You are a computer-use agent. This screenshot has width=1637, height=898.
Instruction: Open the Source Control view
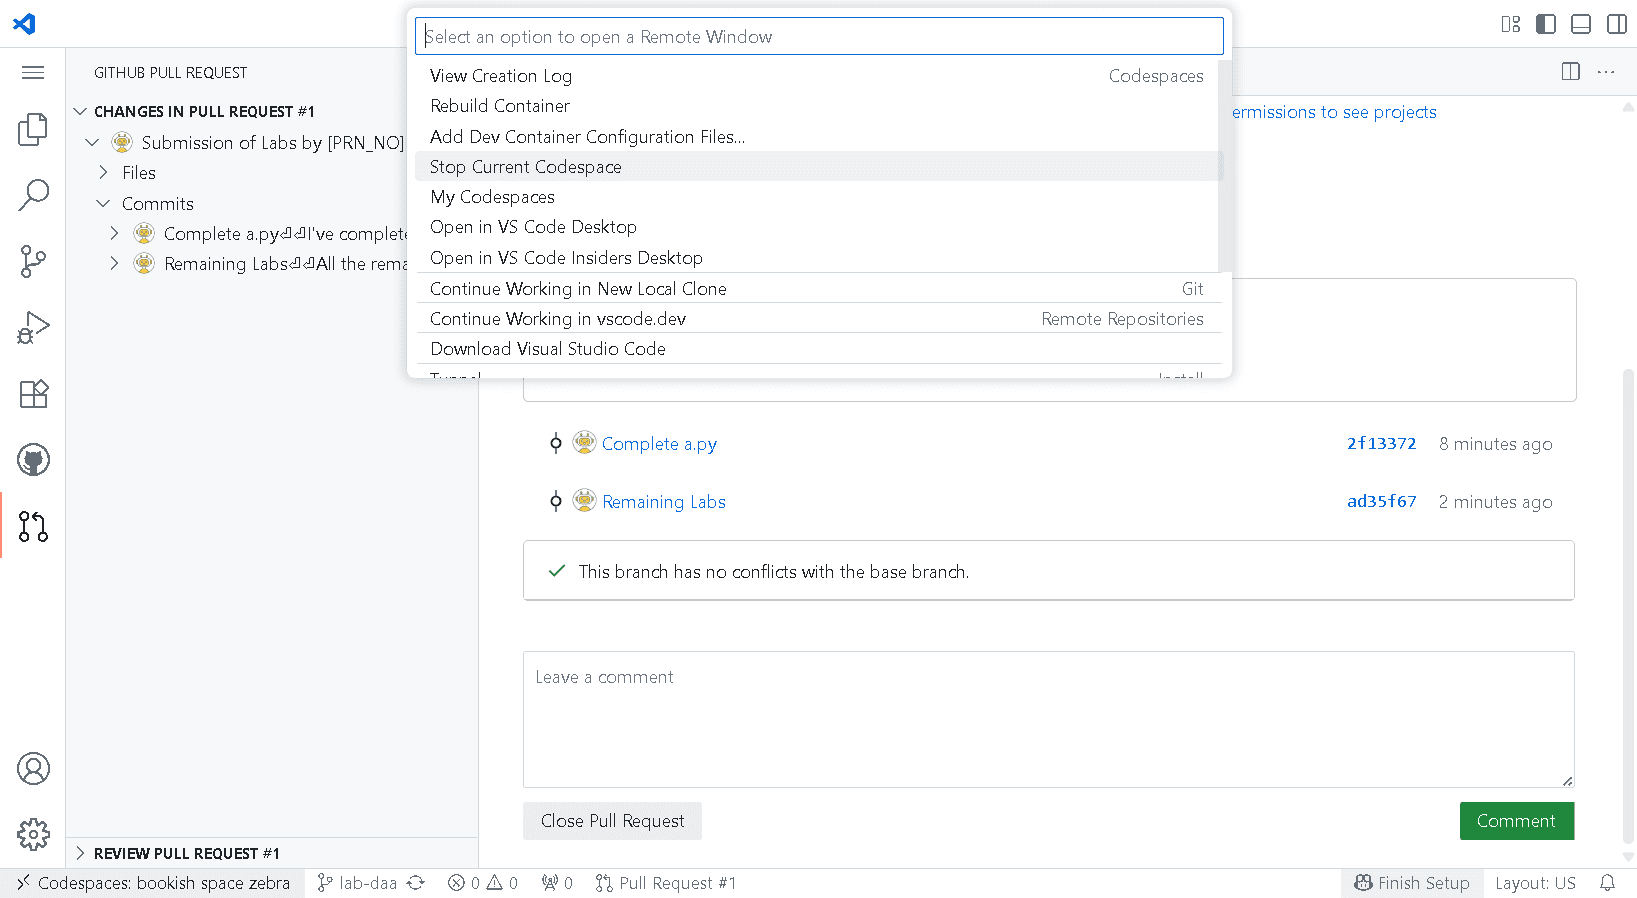(33, 261)
